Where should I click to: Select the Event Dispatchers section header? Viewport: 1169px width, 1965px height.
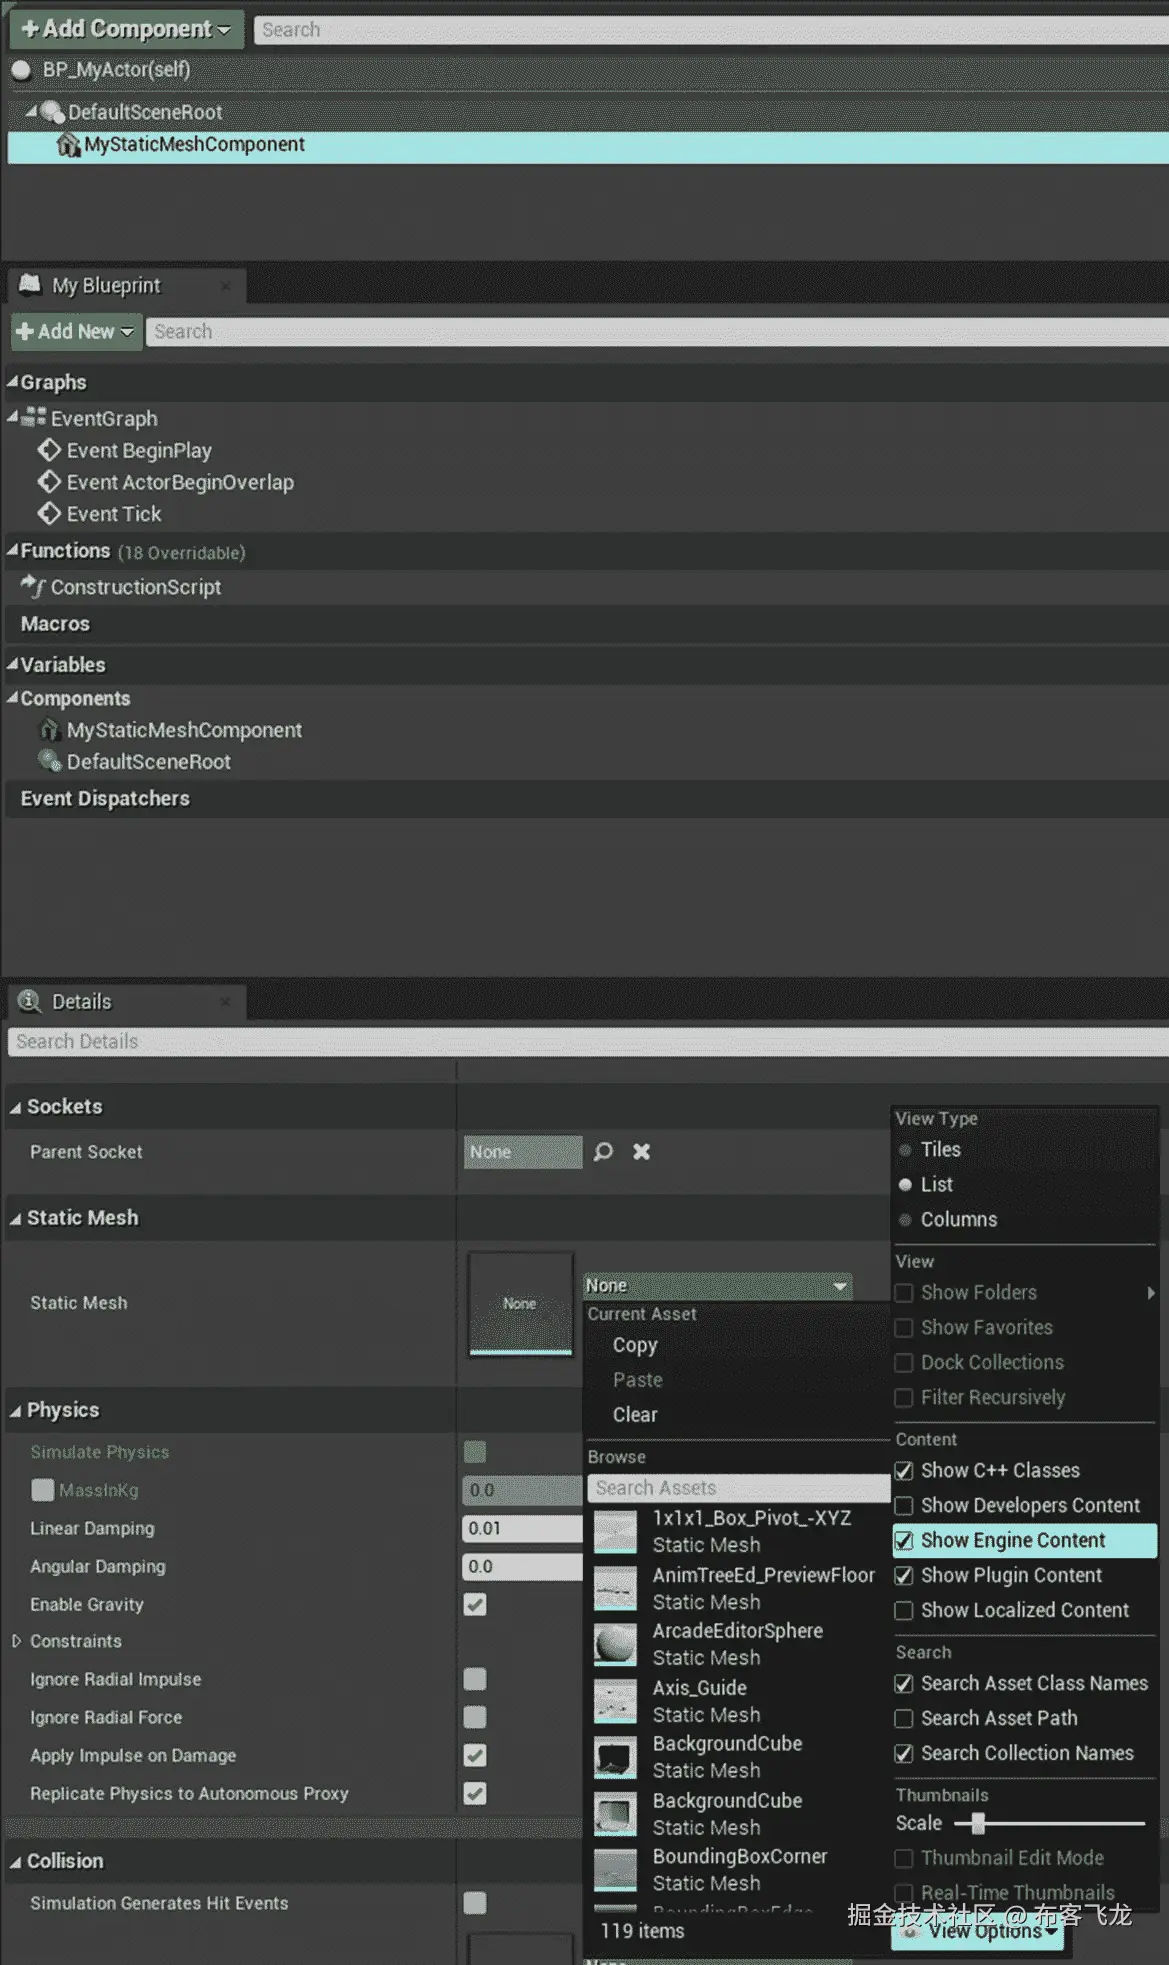pyautogui.click(x=588, y=799)
